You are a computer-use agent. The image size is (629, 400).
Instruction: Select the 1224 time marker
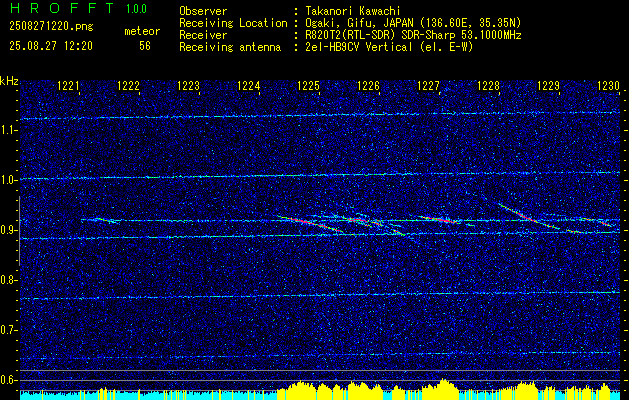[249, 86]
